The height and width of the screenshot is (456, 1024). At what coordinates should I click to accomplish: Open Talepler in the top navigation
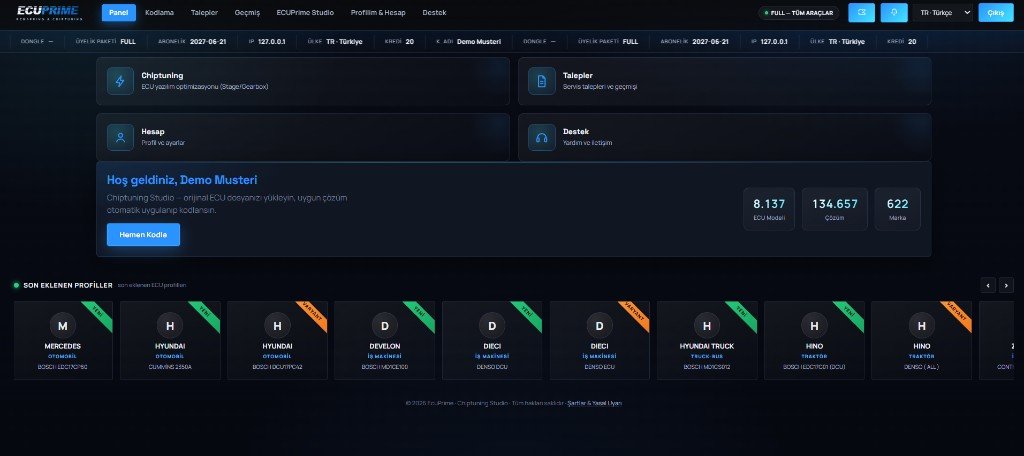[x=204, y=12]
